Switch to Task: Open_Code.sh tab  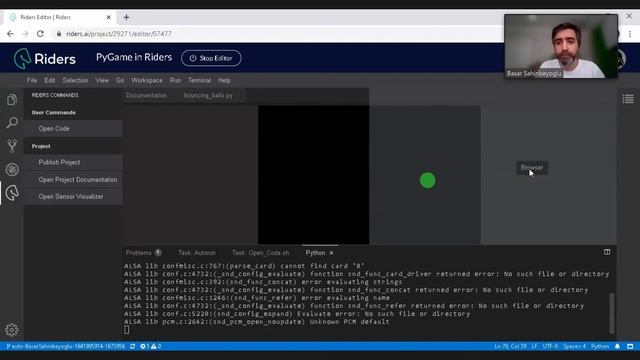click(x=260, y=253)
